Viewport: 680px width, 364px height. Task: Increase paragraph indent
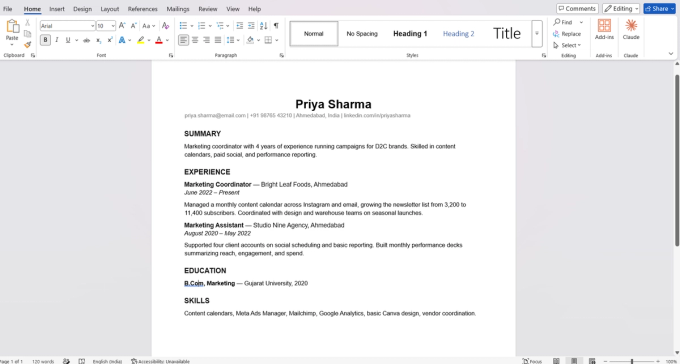(x=251, y=26)
